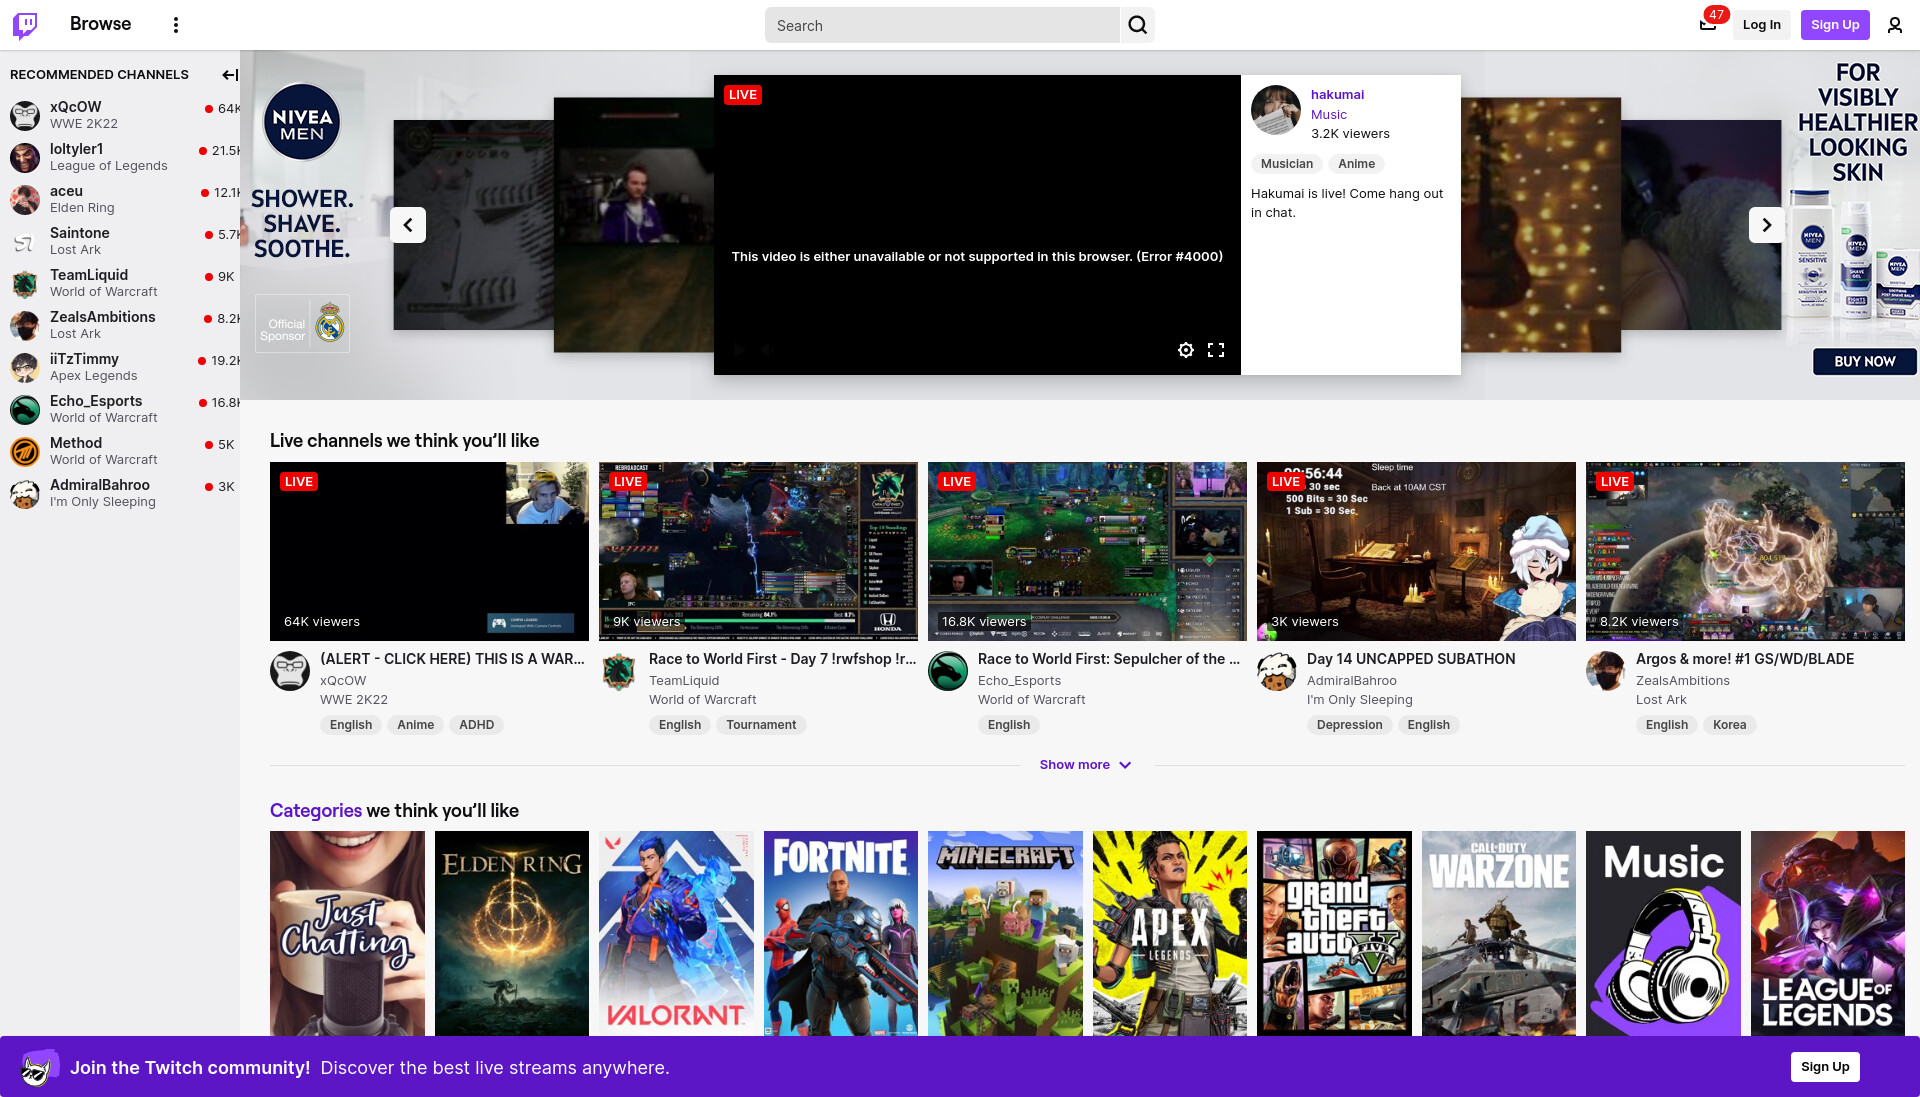Open ZealsAmbitions Lost Ark stream thumbnail
This screenshot has height=1097, width=1920.
(x=1745, y=551)
